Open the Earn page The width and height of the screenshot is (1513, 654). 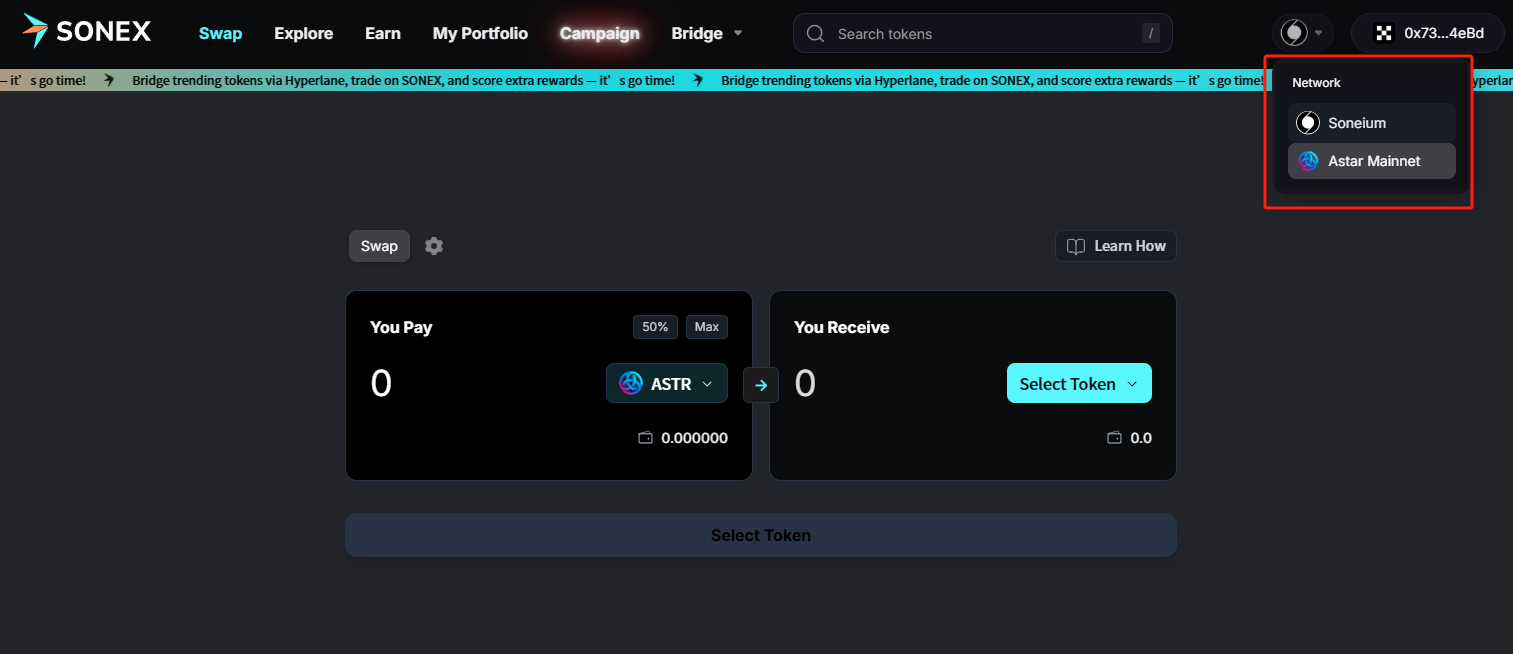(x=383, y=33)
